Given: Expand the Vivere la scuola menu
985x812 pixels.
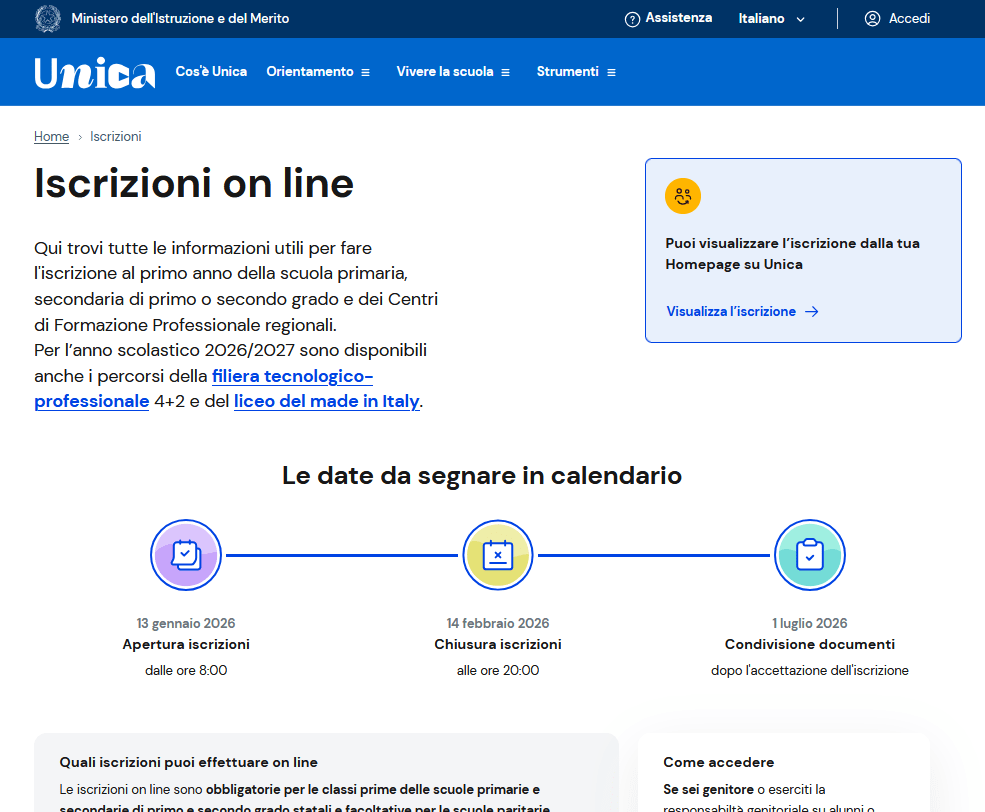Looking at the screenshot, I should tap(453, 72).
